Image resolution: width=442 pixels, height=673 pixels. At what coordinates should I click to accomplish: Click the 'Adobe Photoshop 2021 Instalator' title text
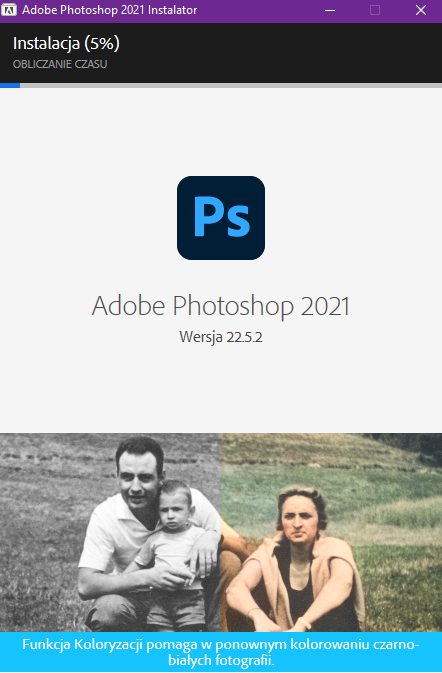110,10
